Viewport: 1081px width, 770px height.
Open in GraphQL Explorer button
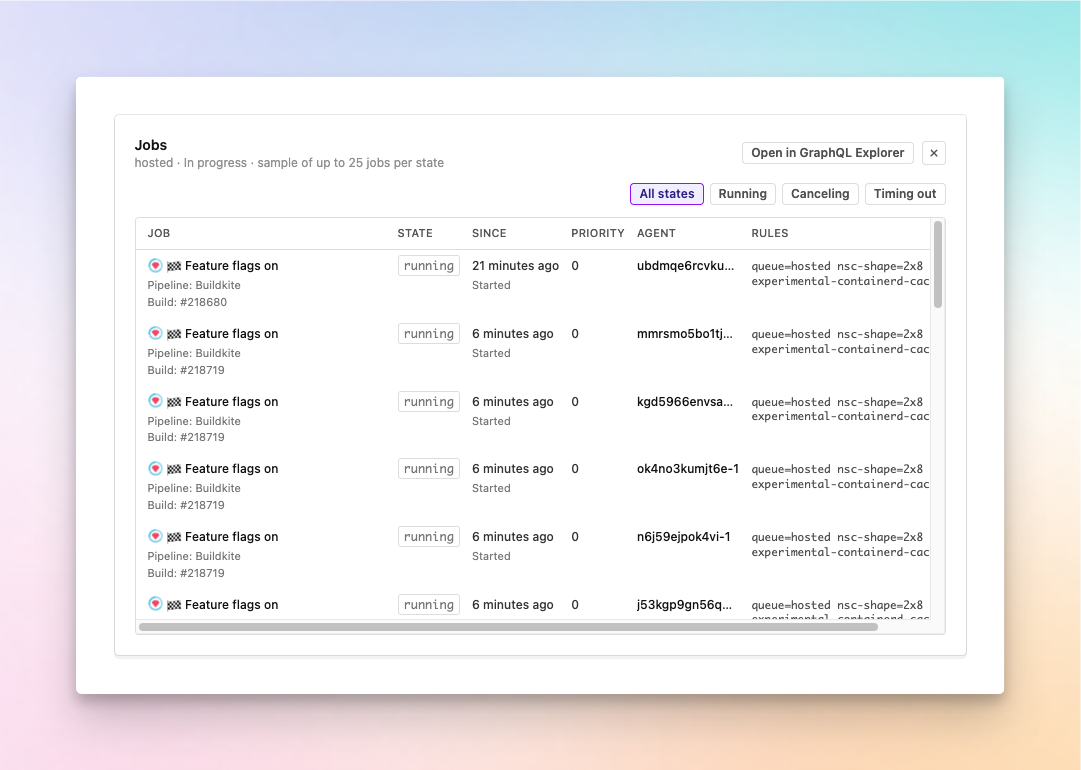pyautogui.click(x=827, y=153)
